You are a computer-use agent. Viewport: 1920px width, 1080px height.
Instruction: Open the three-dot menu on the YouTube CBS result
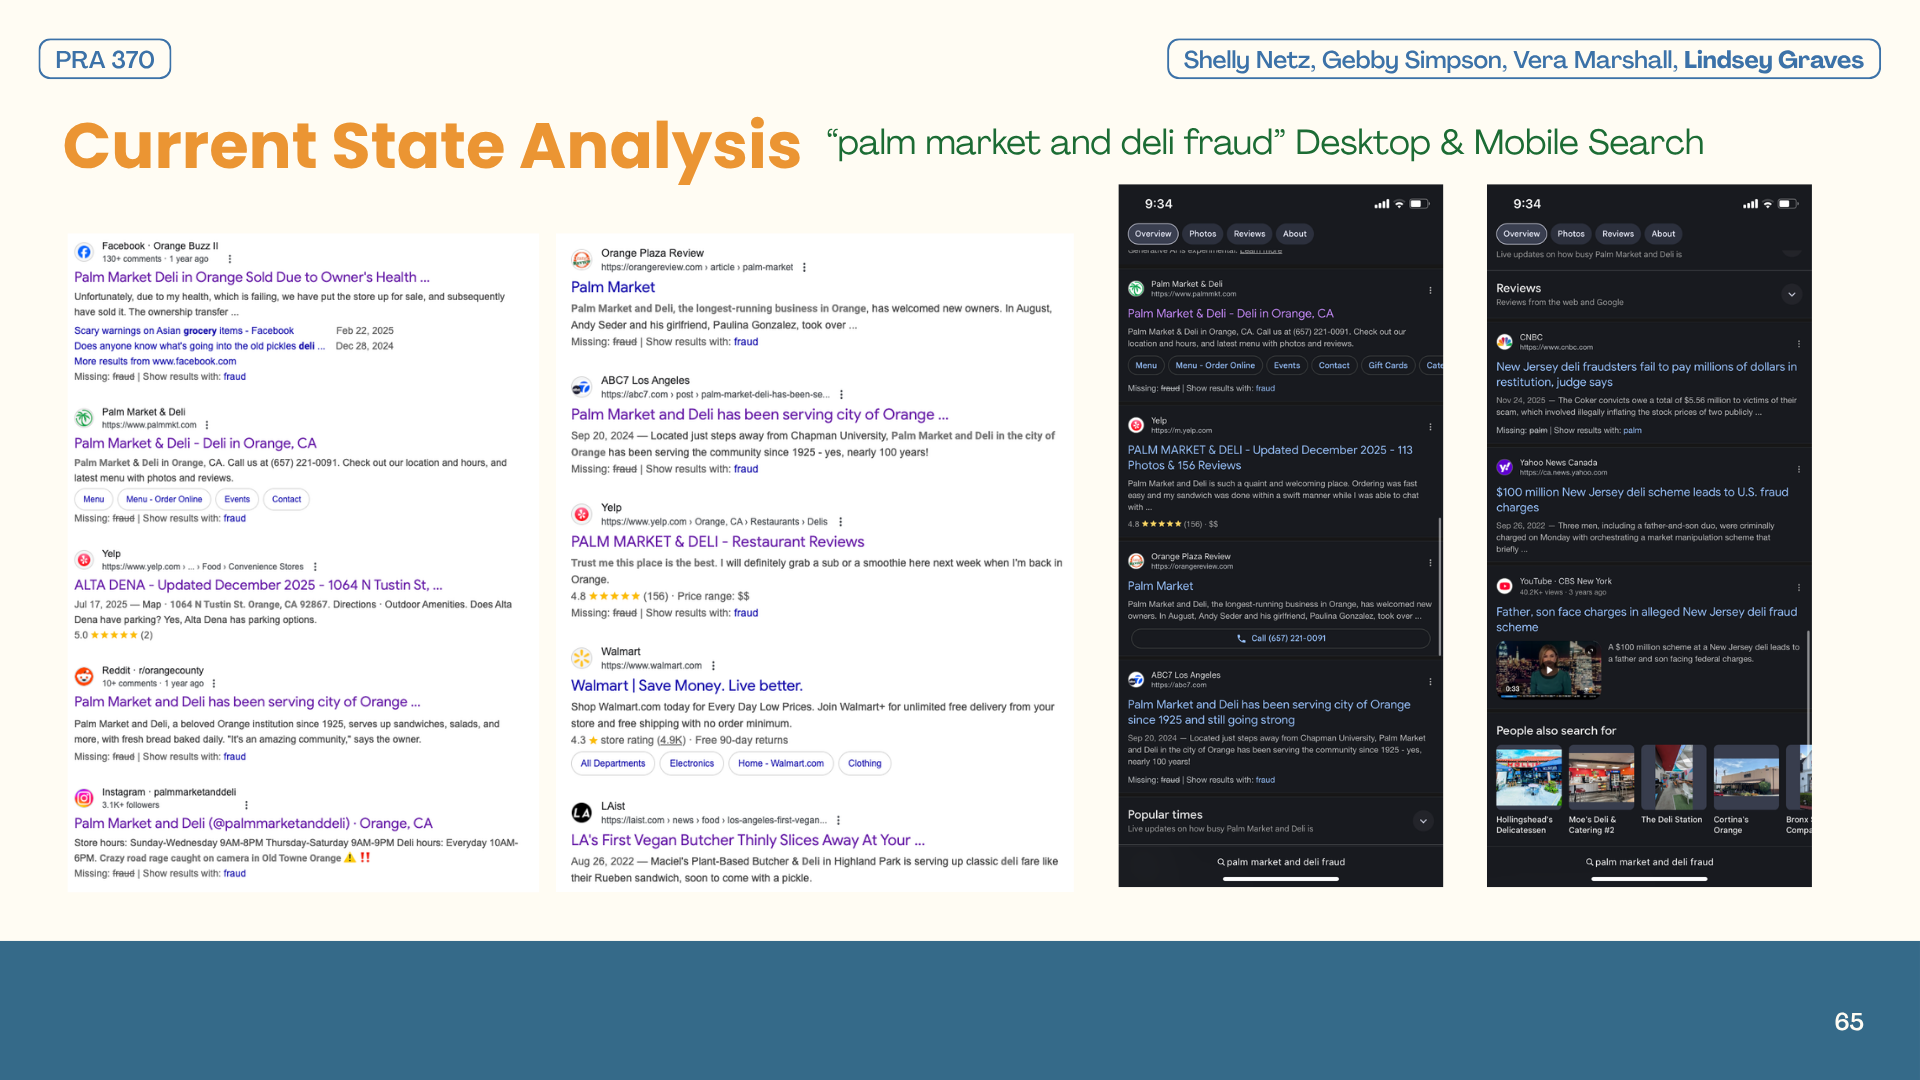1798,588
